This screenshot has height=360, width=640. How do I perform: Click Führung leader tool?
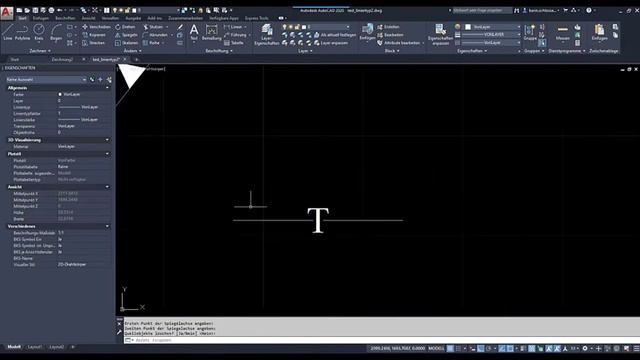pos(236,35)
